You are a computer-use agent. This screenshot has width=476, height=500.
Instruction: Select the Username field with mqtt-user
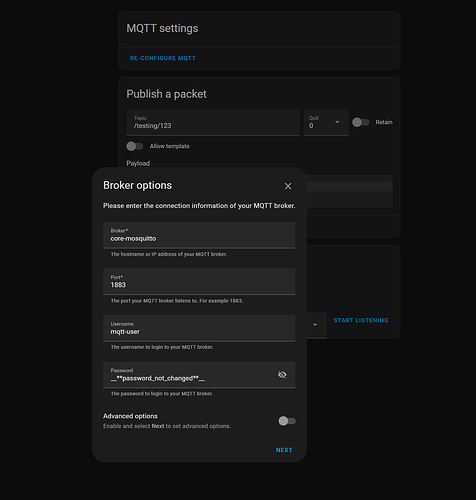[x=199, y=328]
